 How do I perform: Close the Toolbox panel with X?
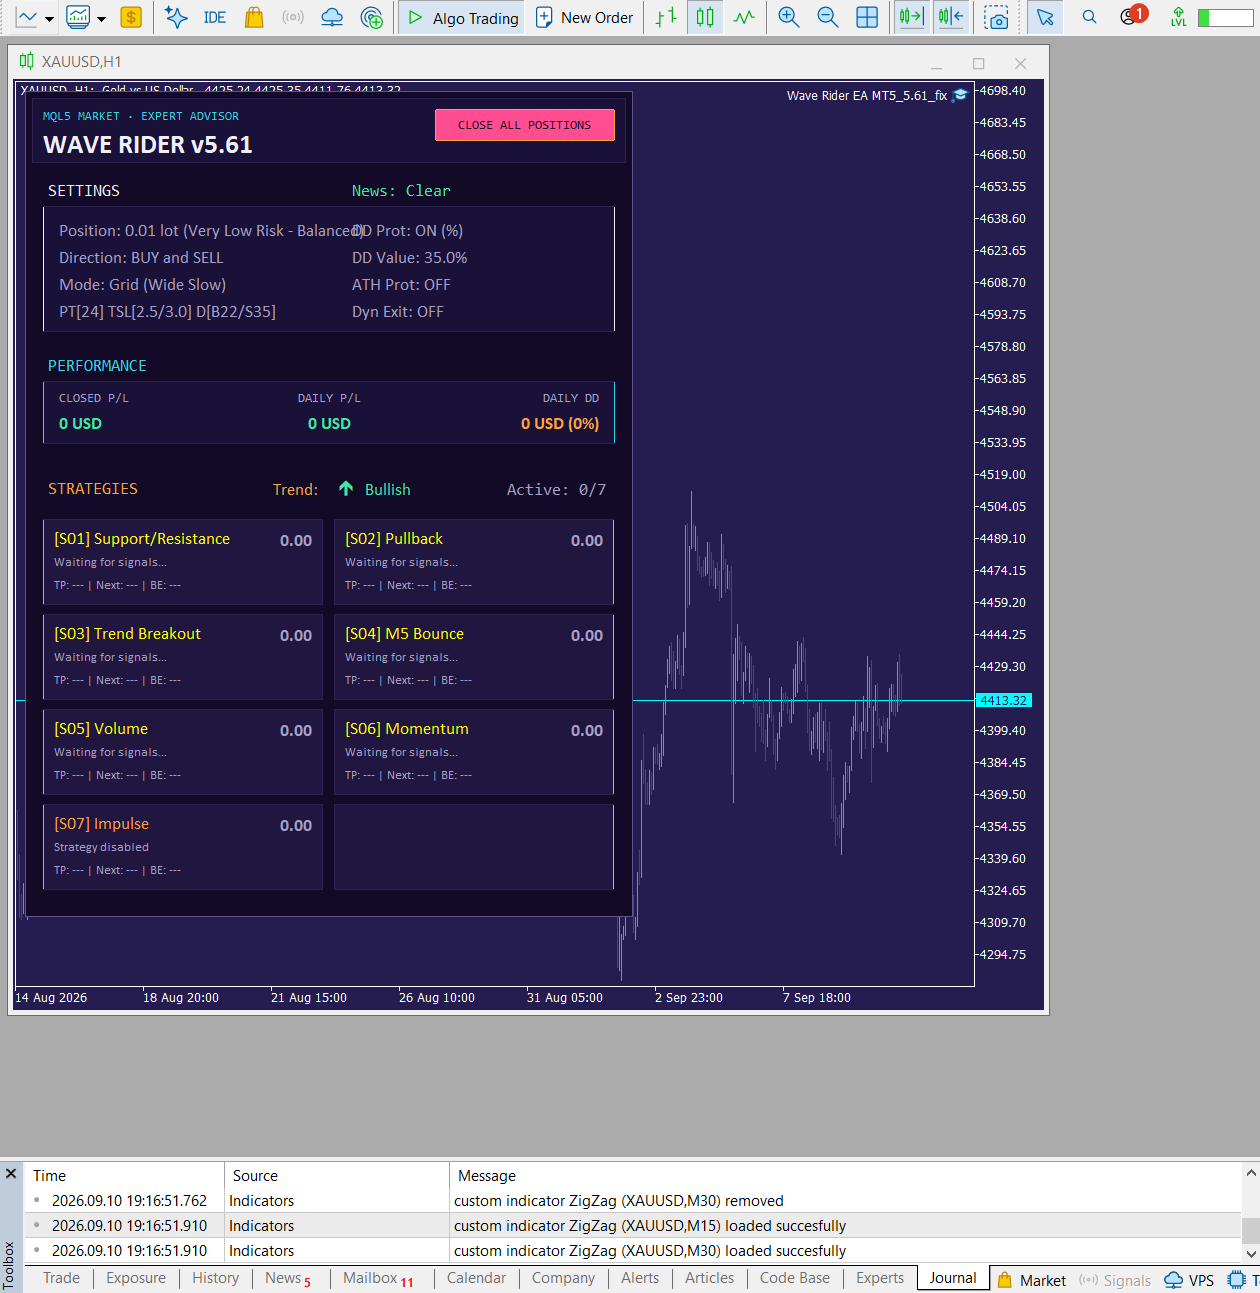point(11,1174)
